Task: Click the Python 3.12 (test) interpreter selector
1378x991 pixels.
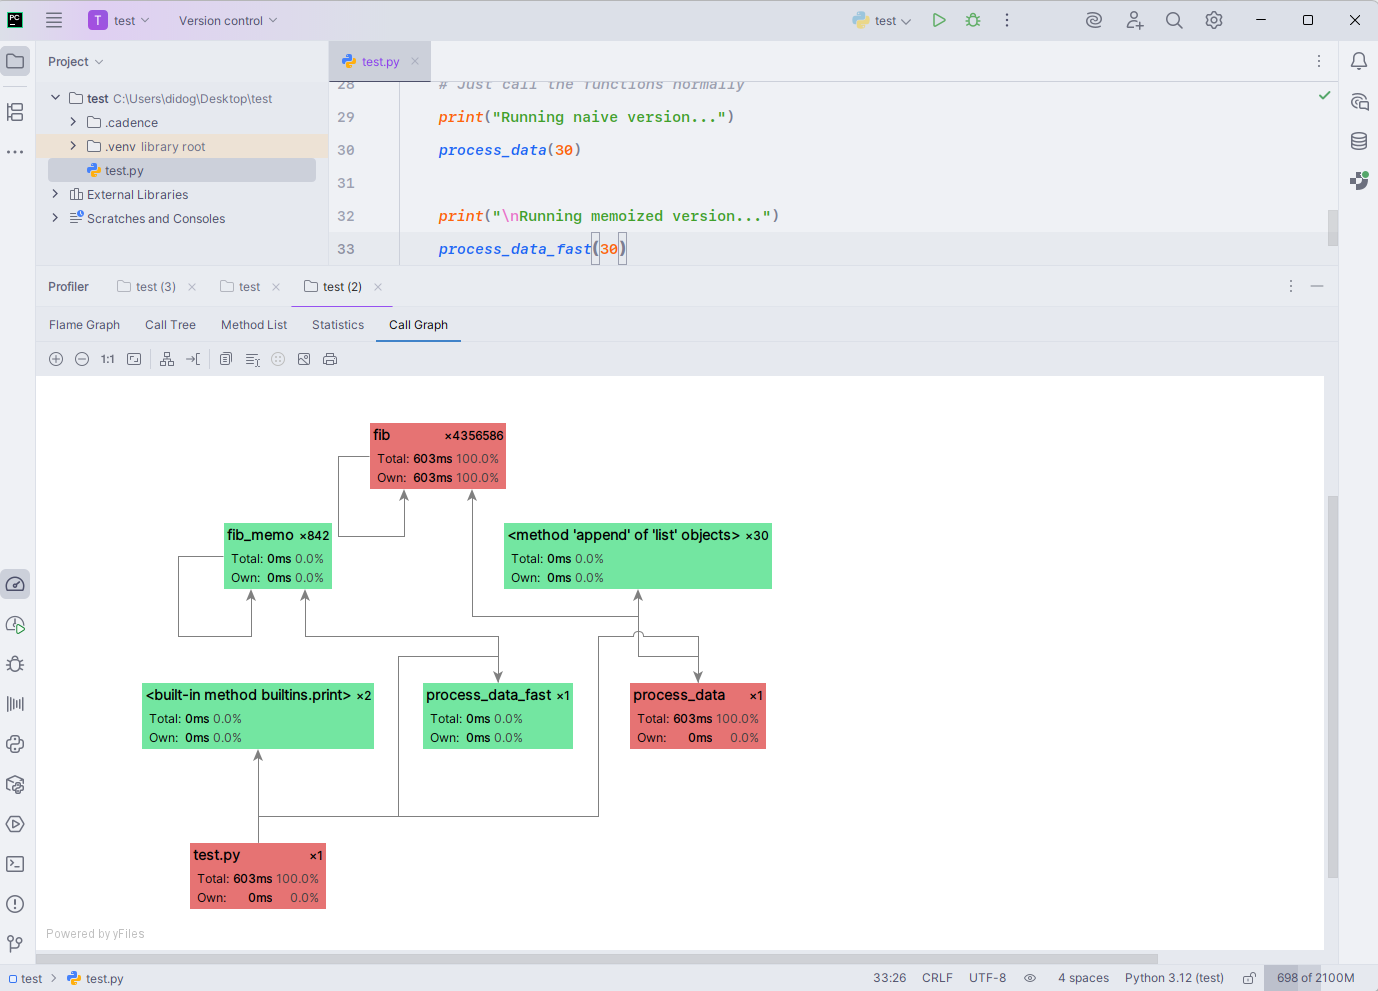Action: pos(1174,978)
